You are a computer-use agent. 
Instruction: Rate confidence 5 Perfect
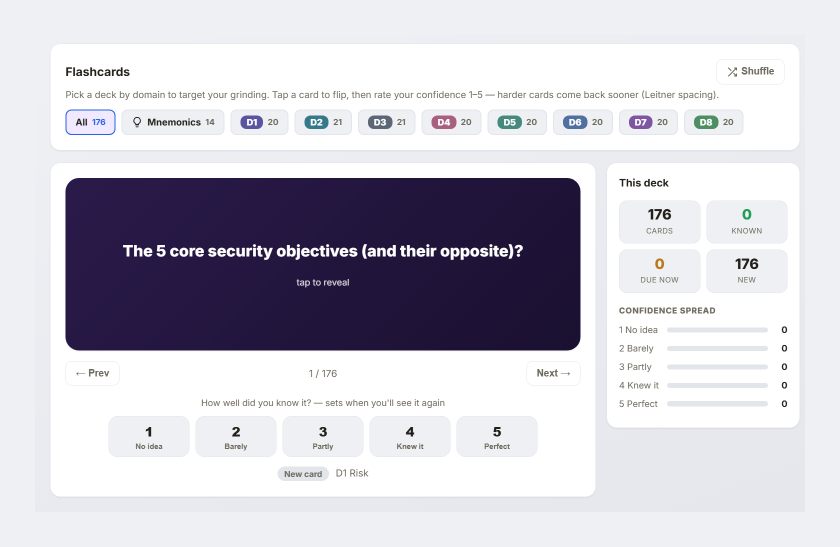click(x=497, y=437)
